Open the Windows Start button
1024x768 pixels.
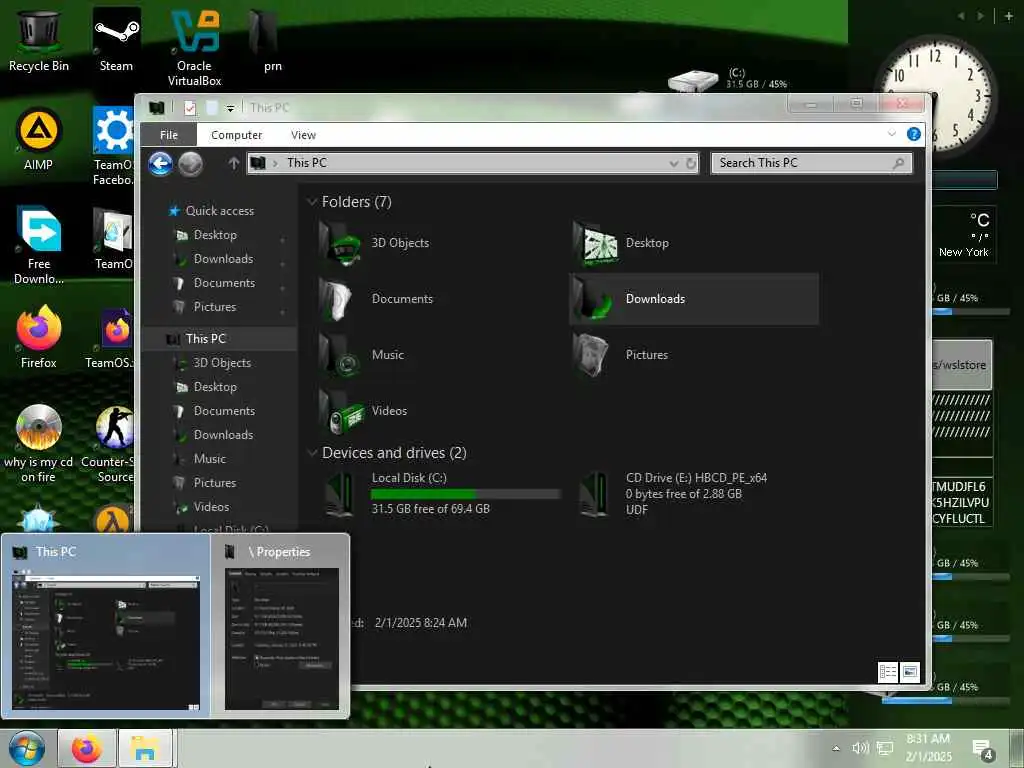26,748
